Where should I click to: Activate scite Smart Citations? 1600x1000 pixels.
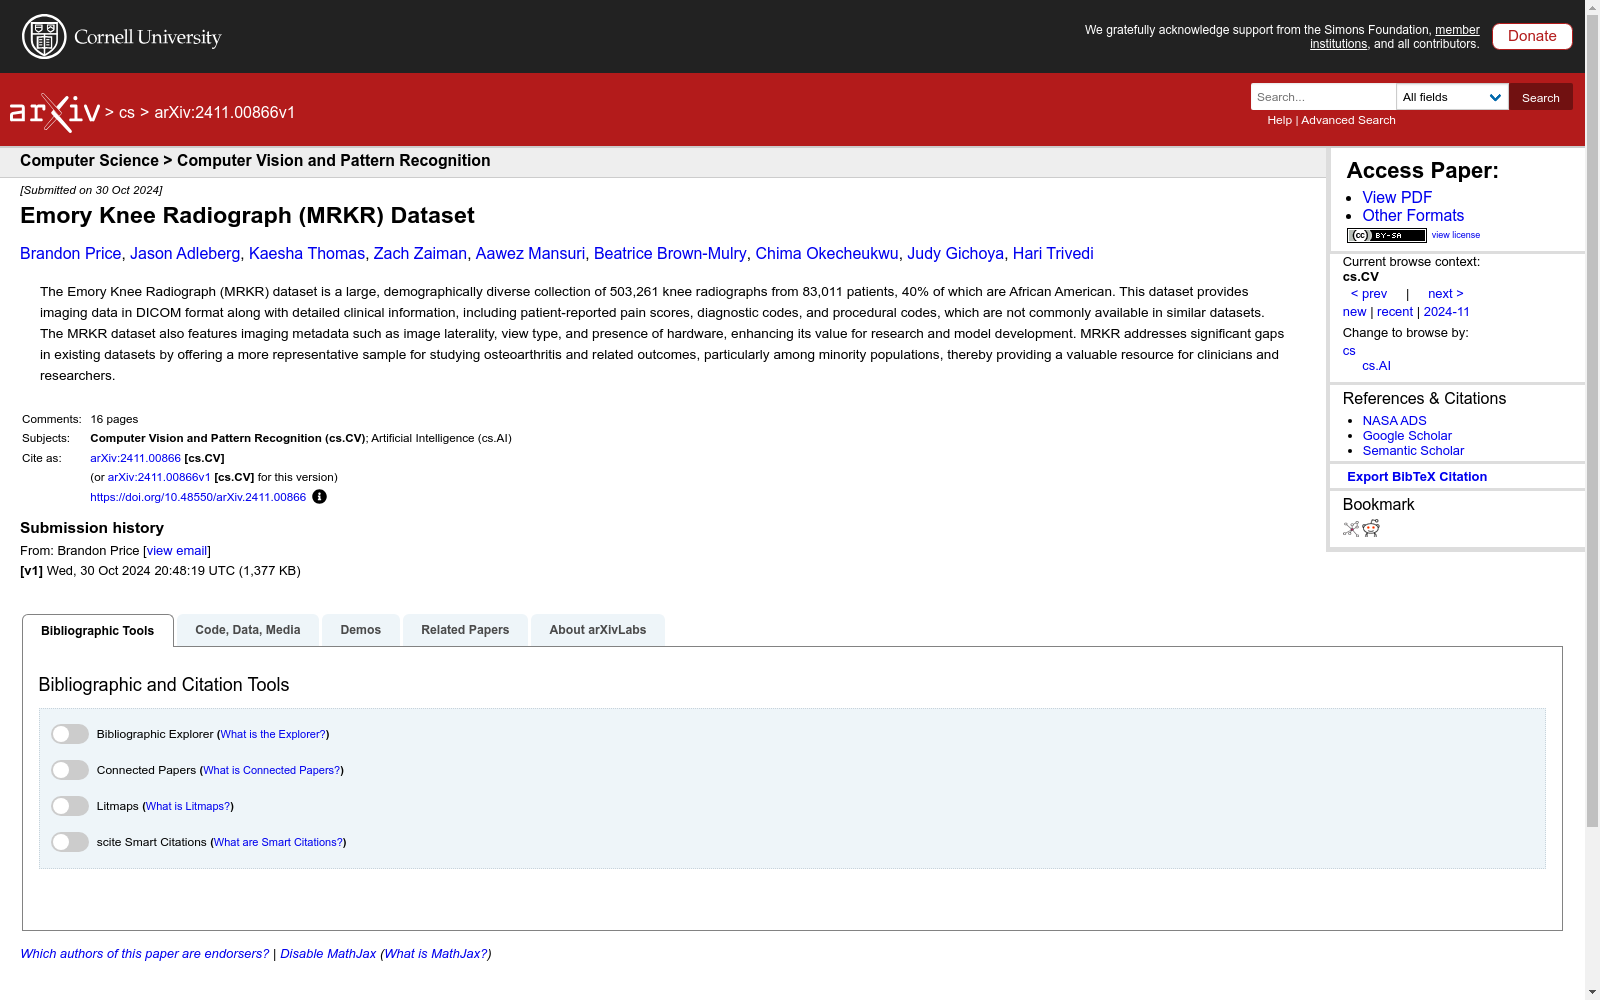[x=69, y=841]
